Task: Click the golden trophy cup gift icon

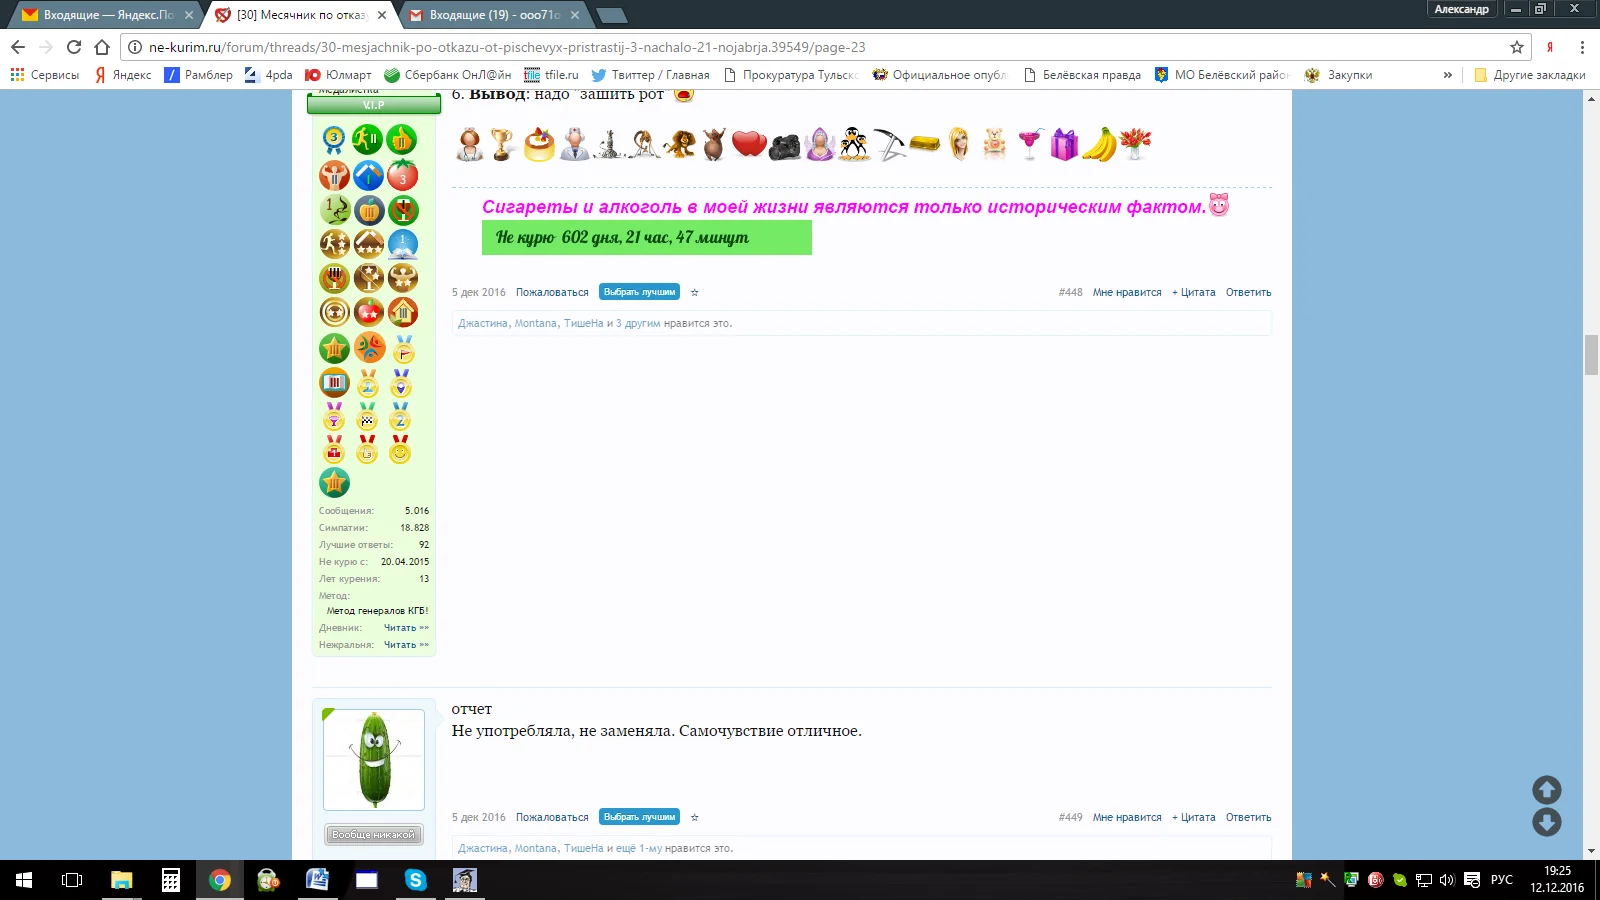Action: tap(503, 145)
